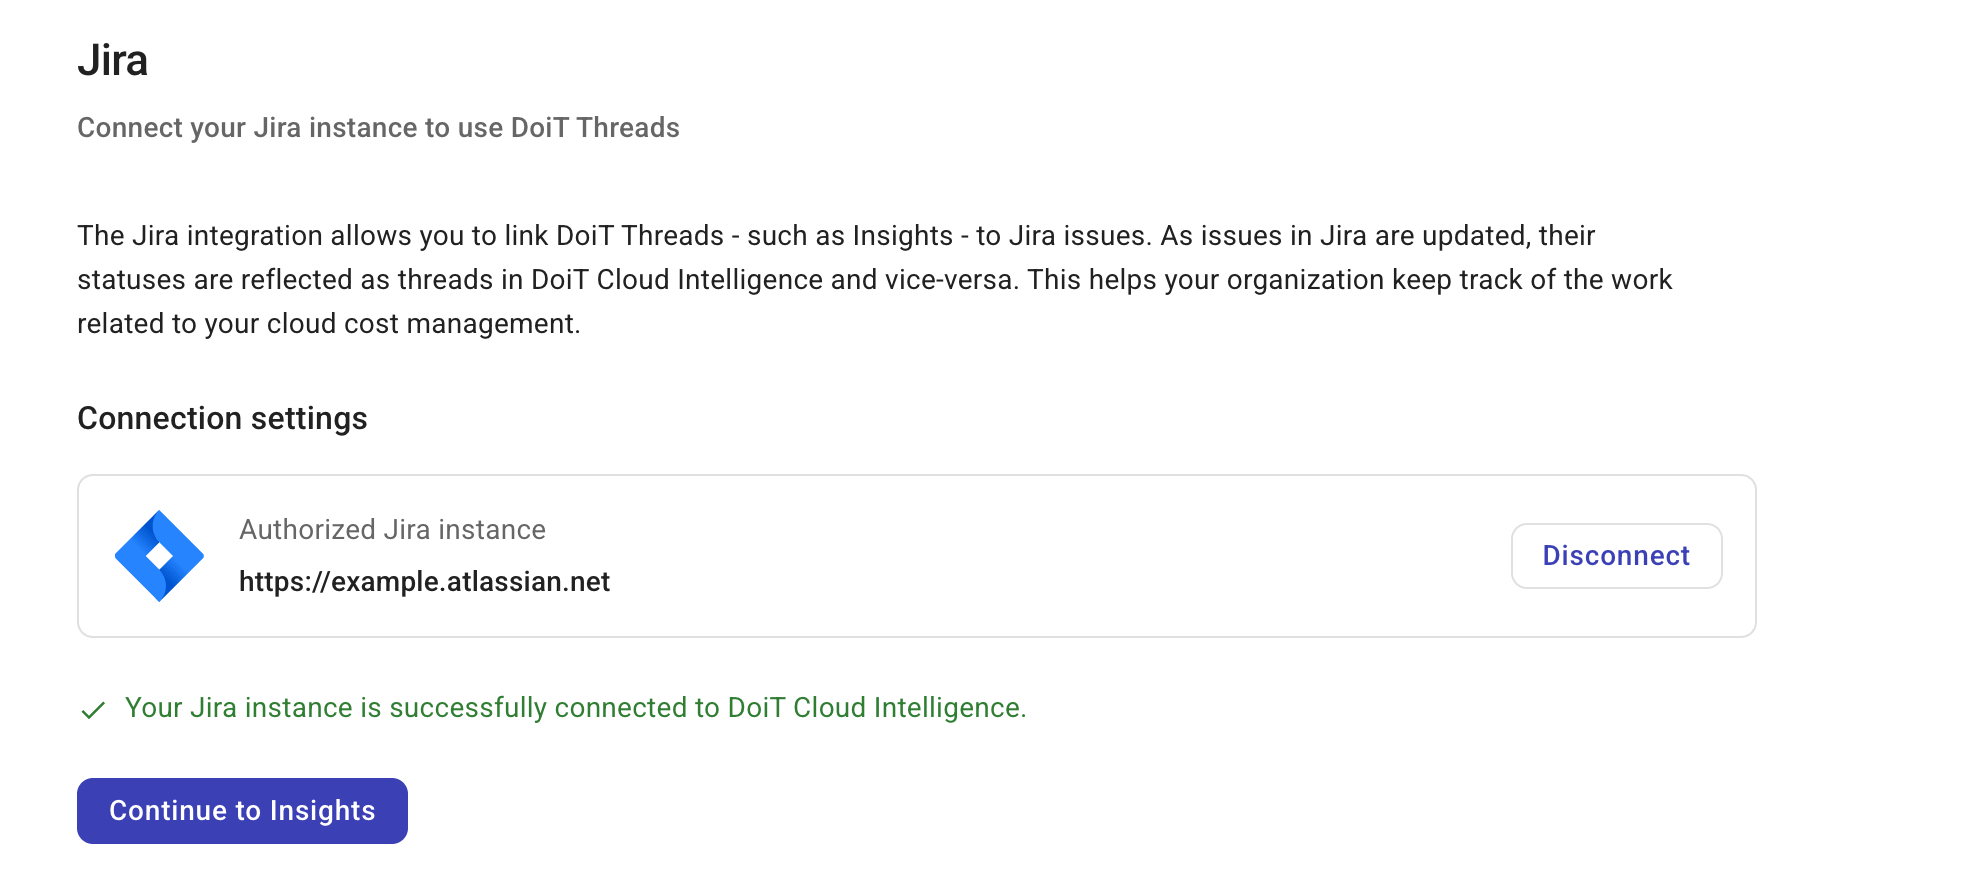The height and width of the screenshot is (890, 1969).
Task: Select the Continue to Insights button
Action: pos(242,810)
